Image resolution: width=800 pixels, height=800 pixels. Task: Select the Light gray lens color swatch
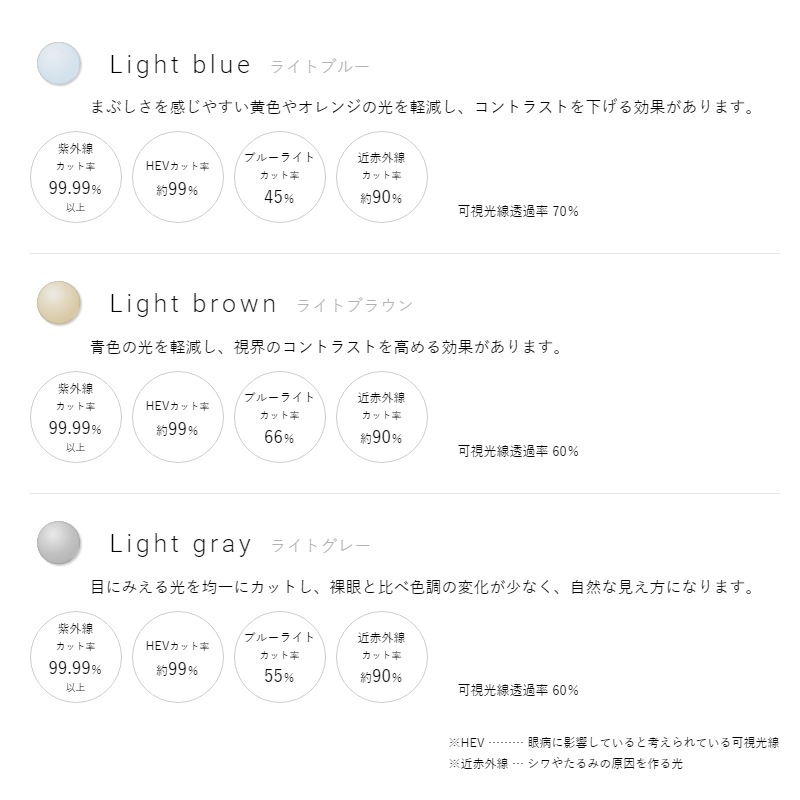59,543
